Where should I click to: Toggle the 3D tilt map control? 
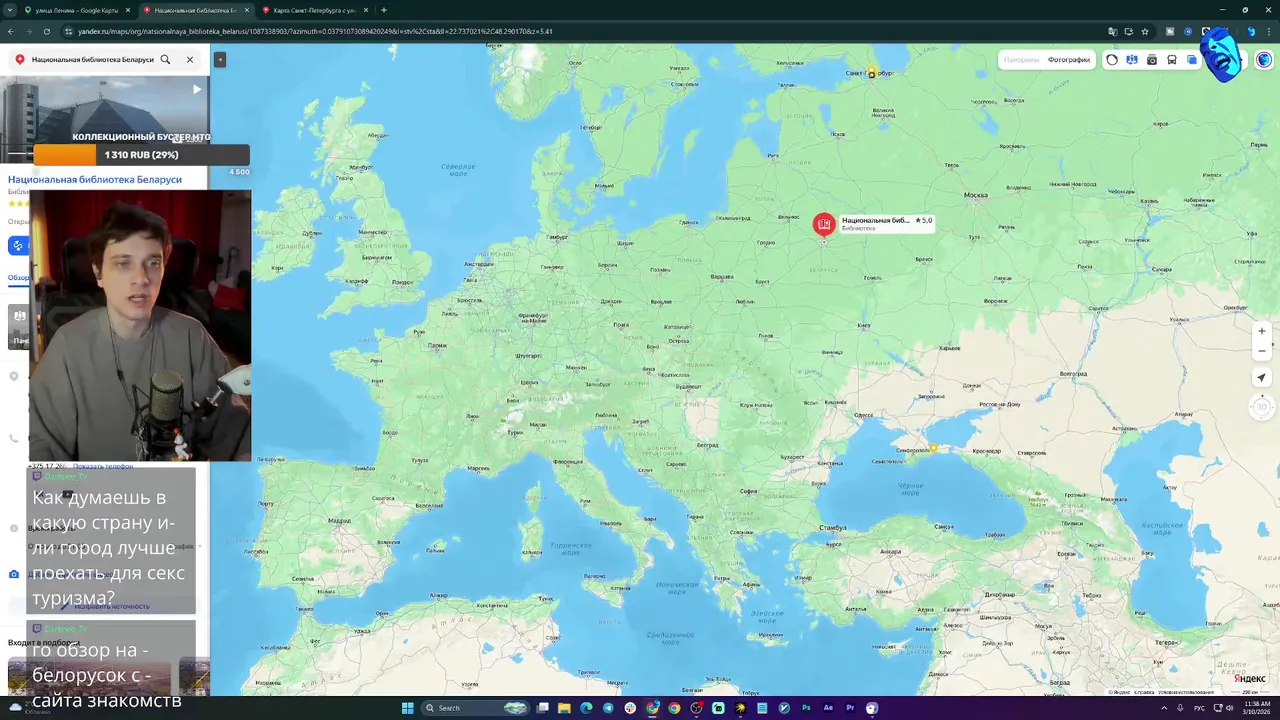click(x=1262, y=407)
